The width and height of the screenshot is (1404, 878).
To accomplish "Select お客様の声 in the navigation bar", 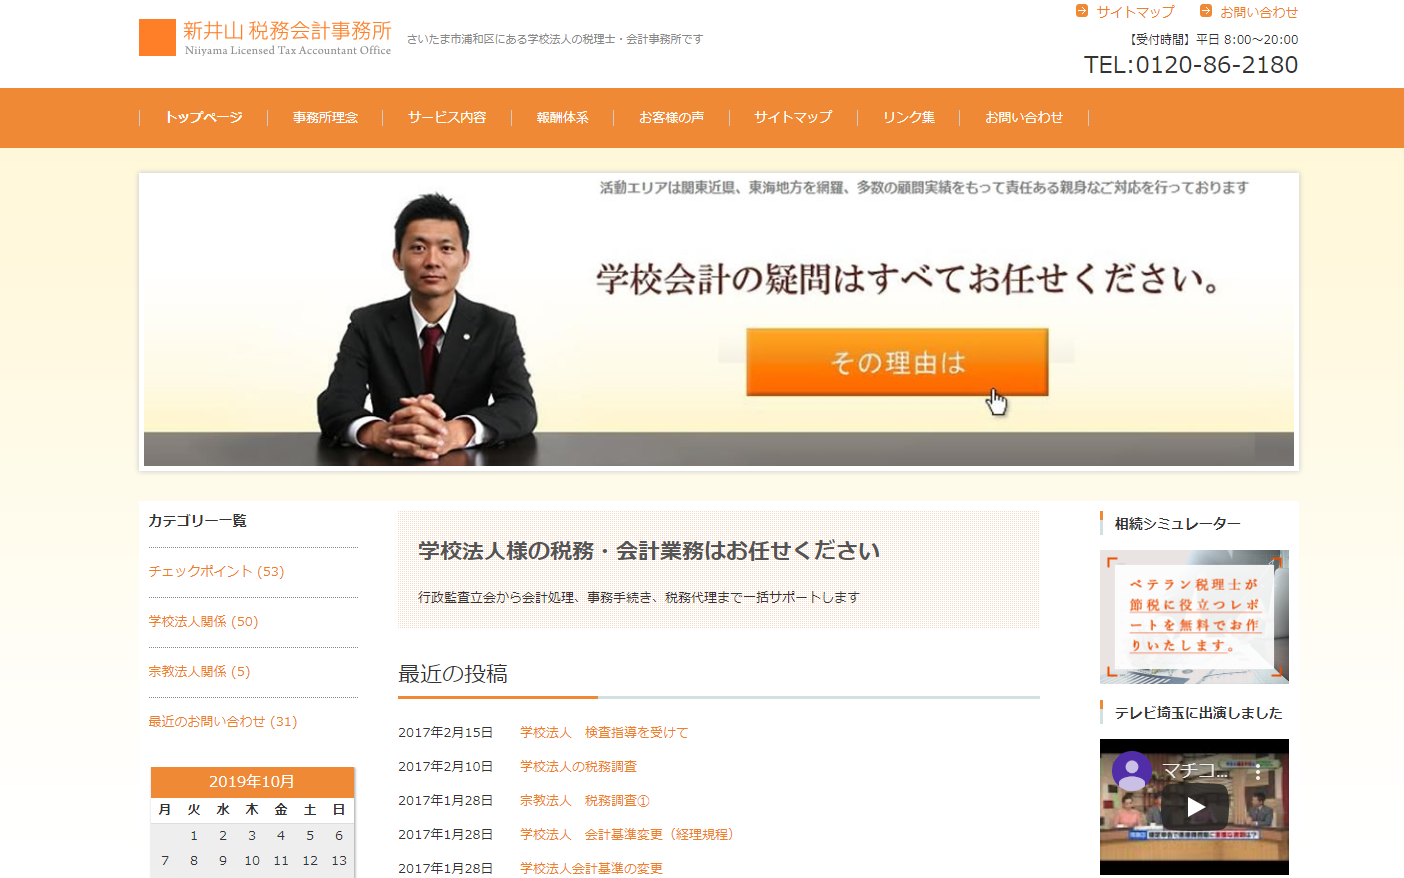I will click(x=671, y=117).
